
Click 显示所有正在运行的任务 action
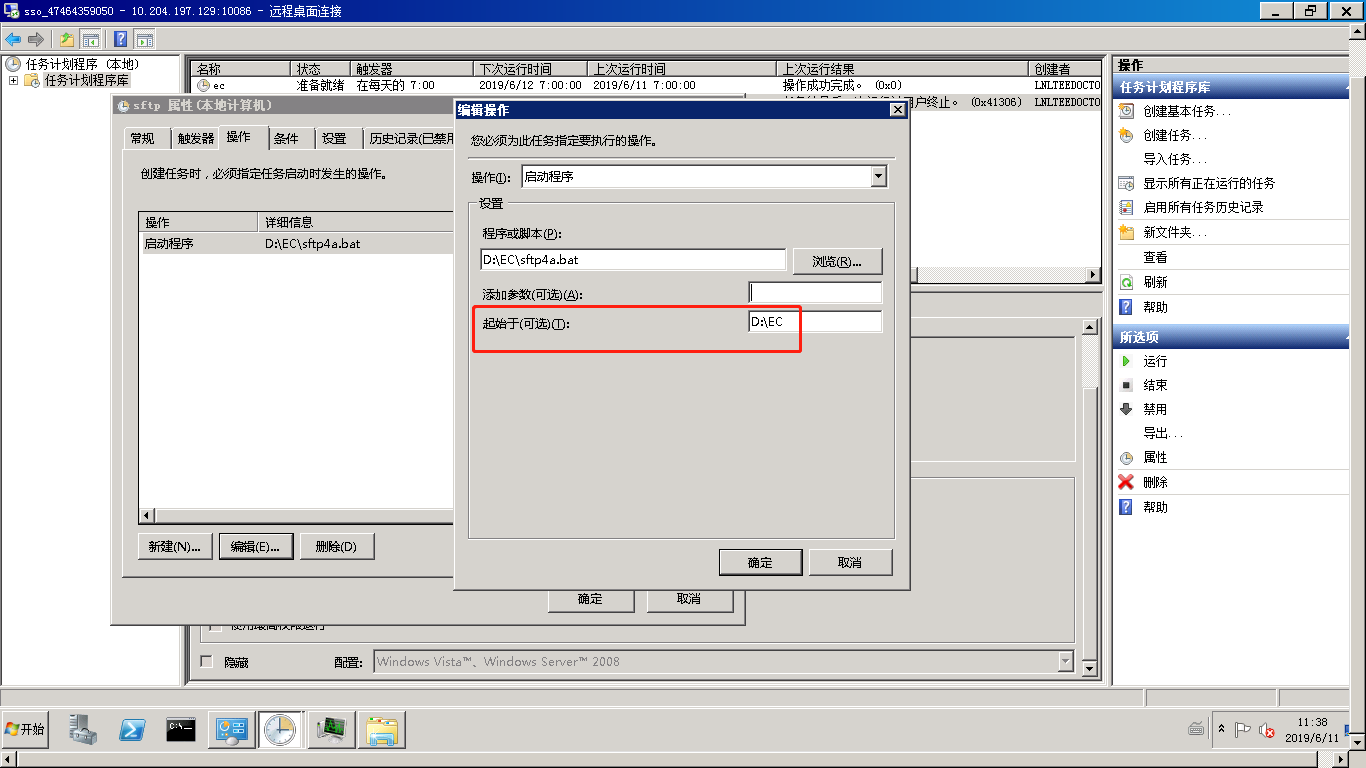coord(1209,183)
